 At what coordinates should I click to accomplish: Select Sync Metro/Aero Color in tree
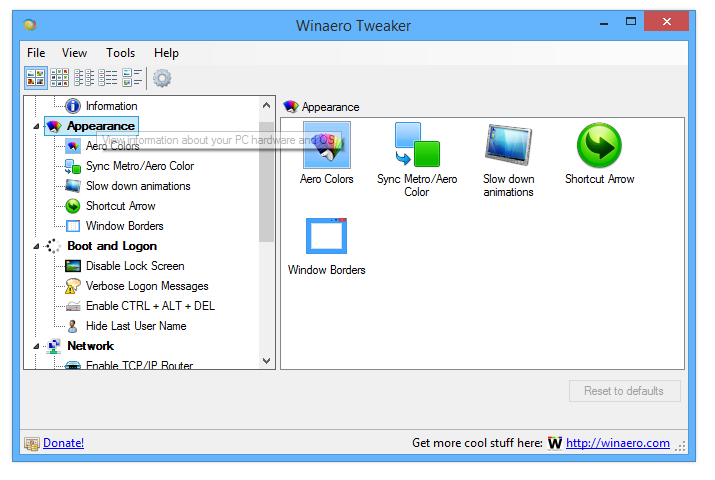click(x=140, y=166)
